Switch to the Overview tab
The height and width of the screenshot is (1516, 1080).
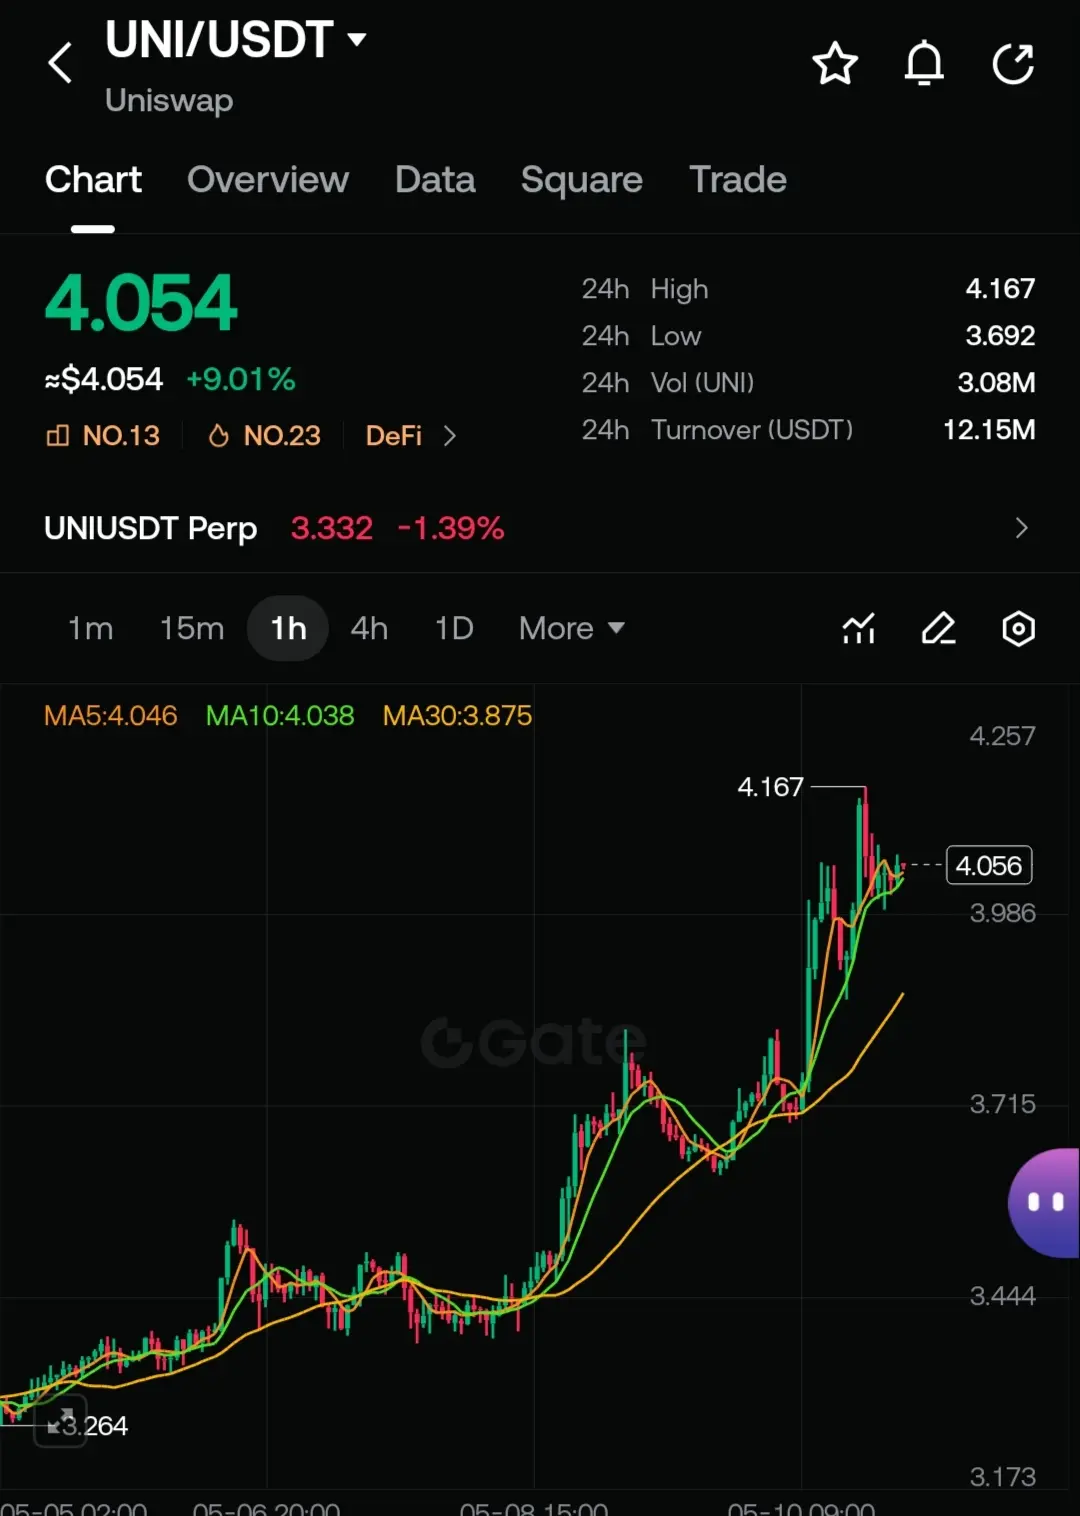[268, 180]
